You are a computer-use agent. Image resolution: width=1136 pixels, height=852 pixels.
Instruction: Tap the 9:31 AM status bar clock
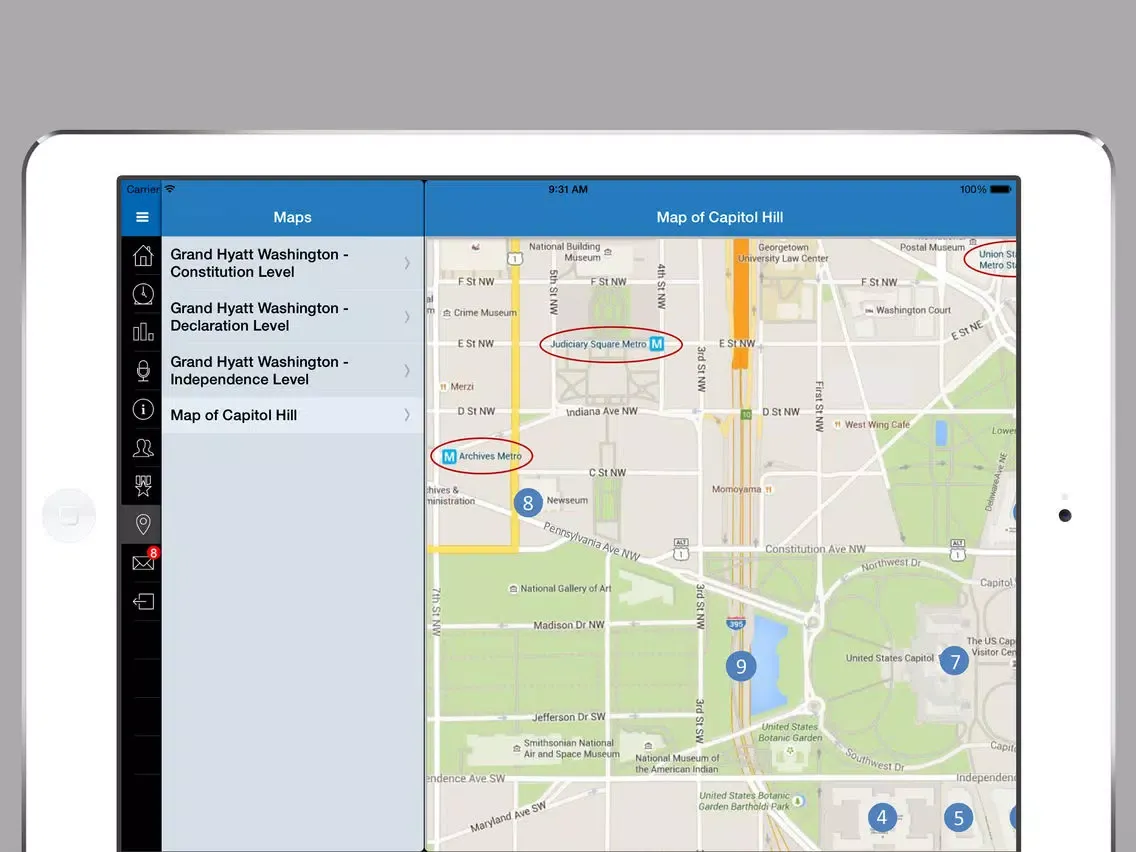click(x=568, y=189)
